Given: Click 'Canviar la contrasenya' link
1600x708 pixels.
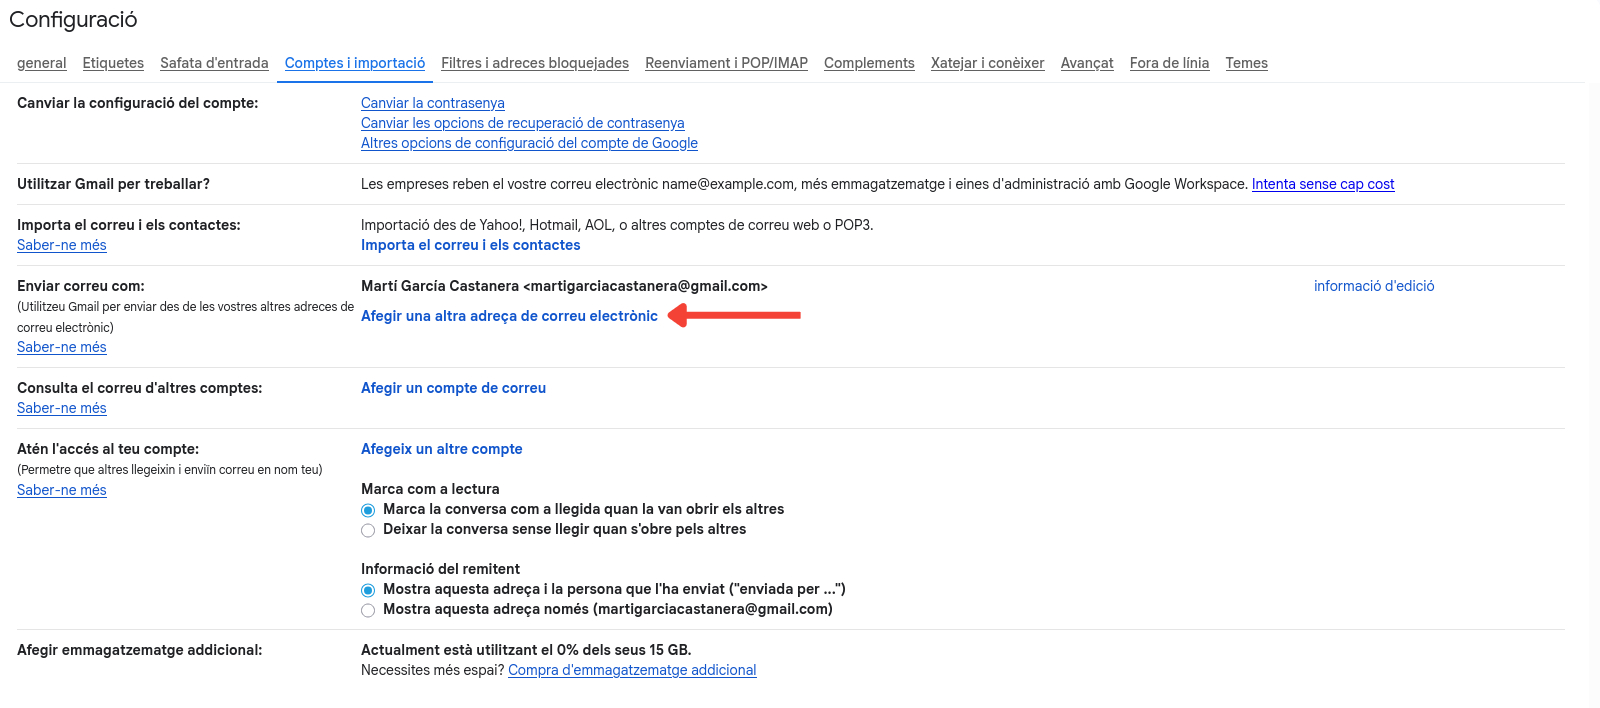Looking at the screenshot, I should 432,103.
